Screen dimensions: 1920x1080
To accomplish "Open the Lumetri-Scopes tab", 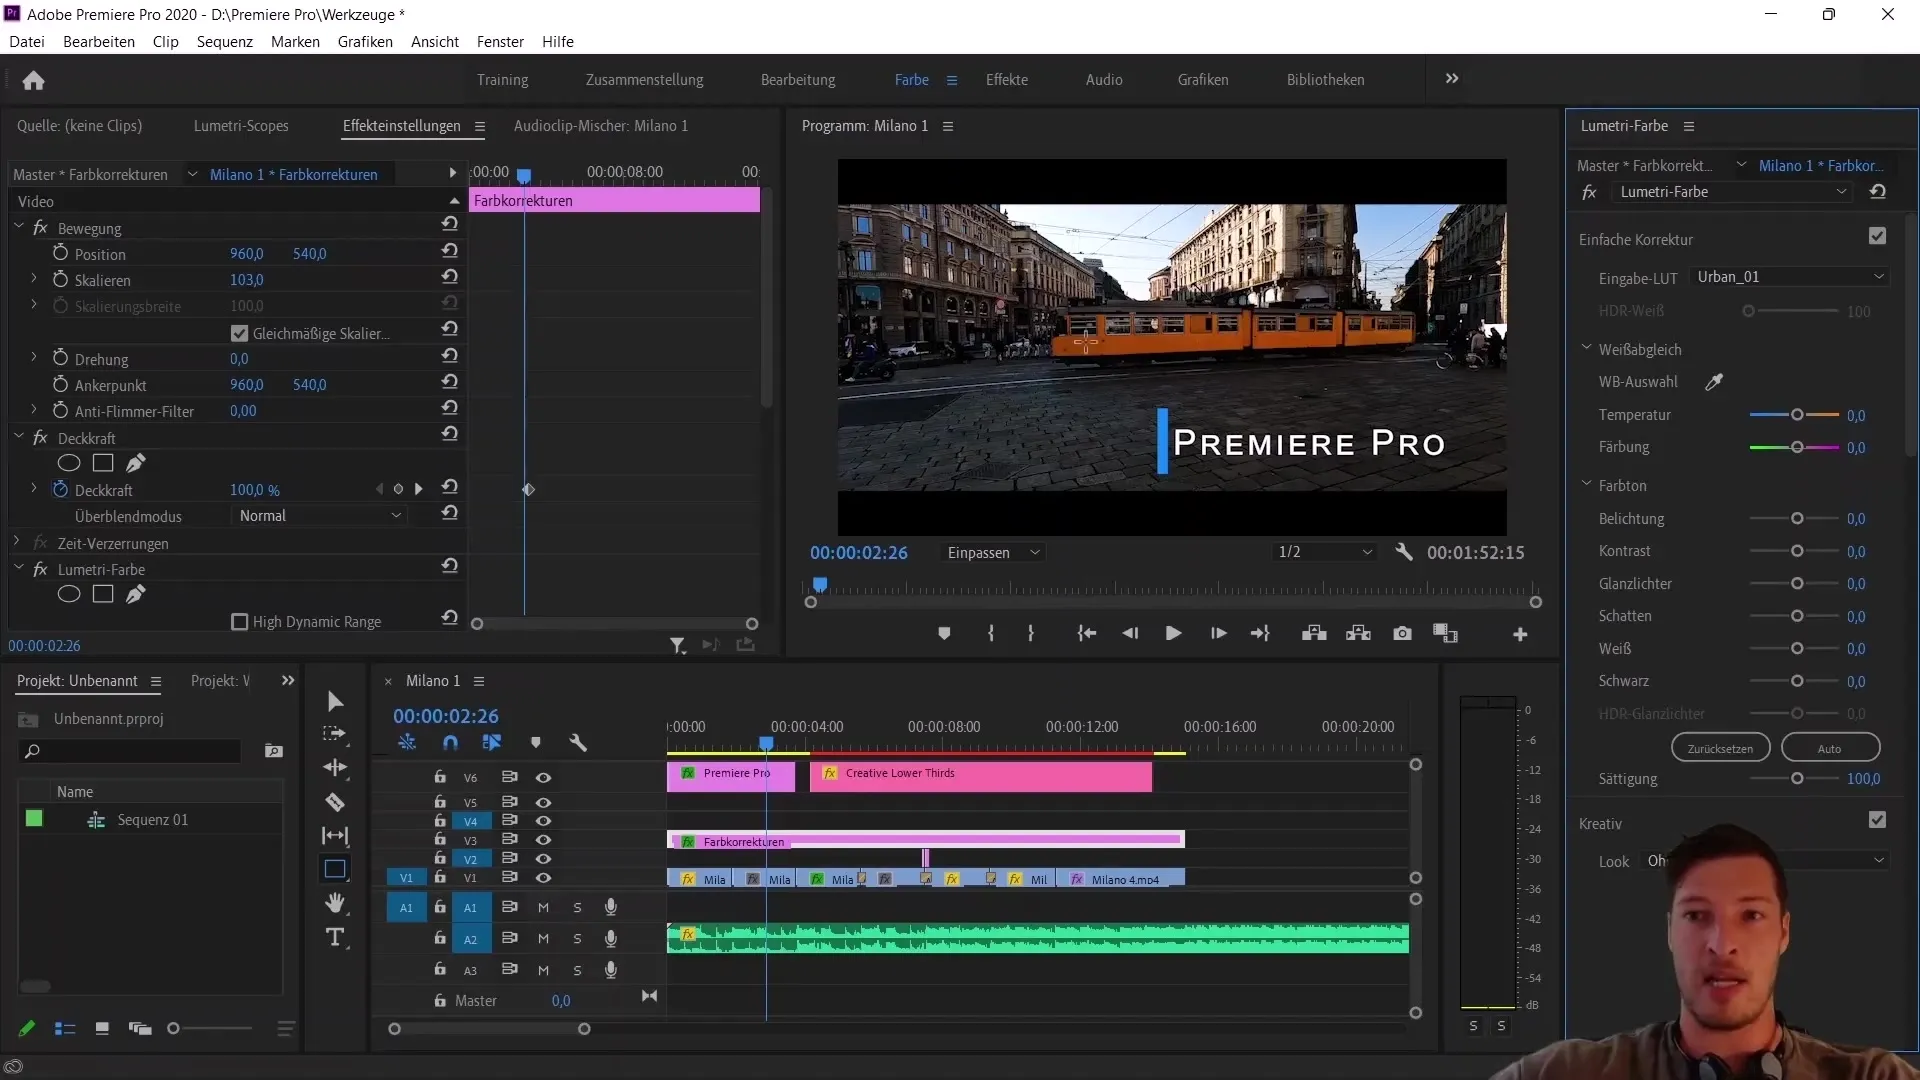I will [x=241, y=126].
